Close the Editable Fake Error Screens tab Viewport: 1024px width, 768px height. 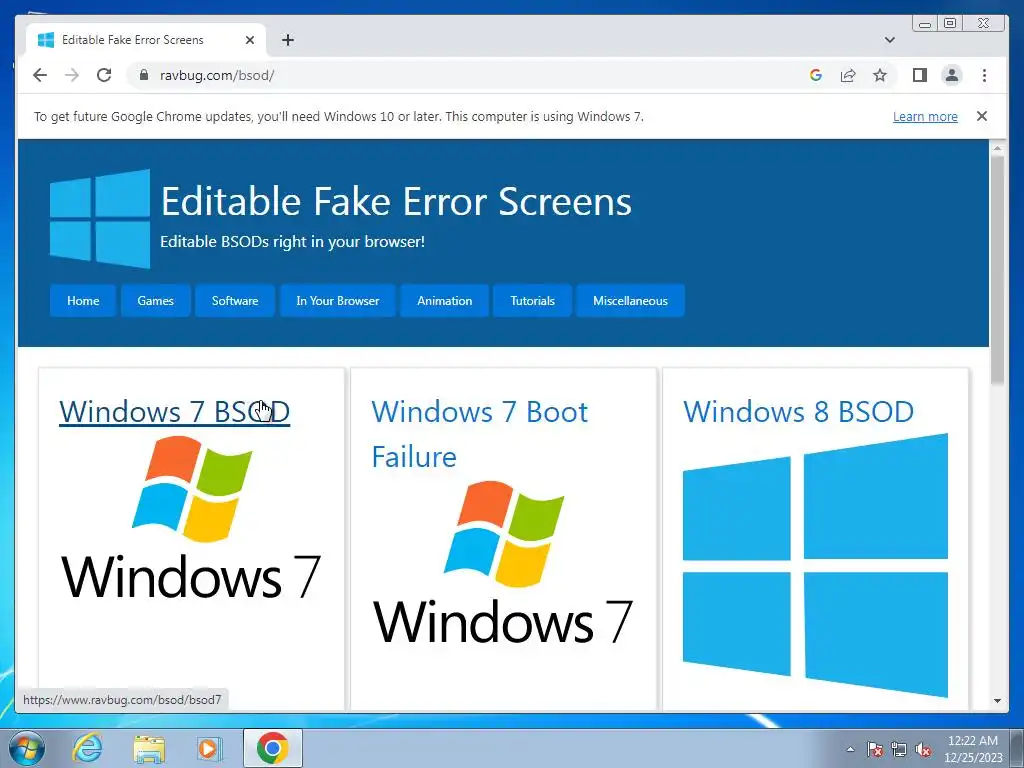249,40
